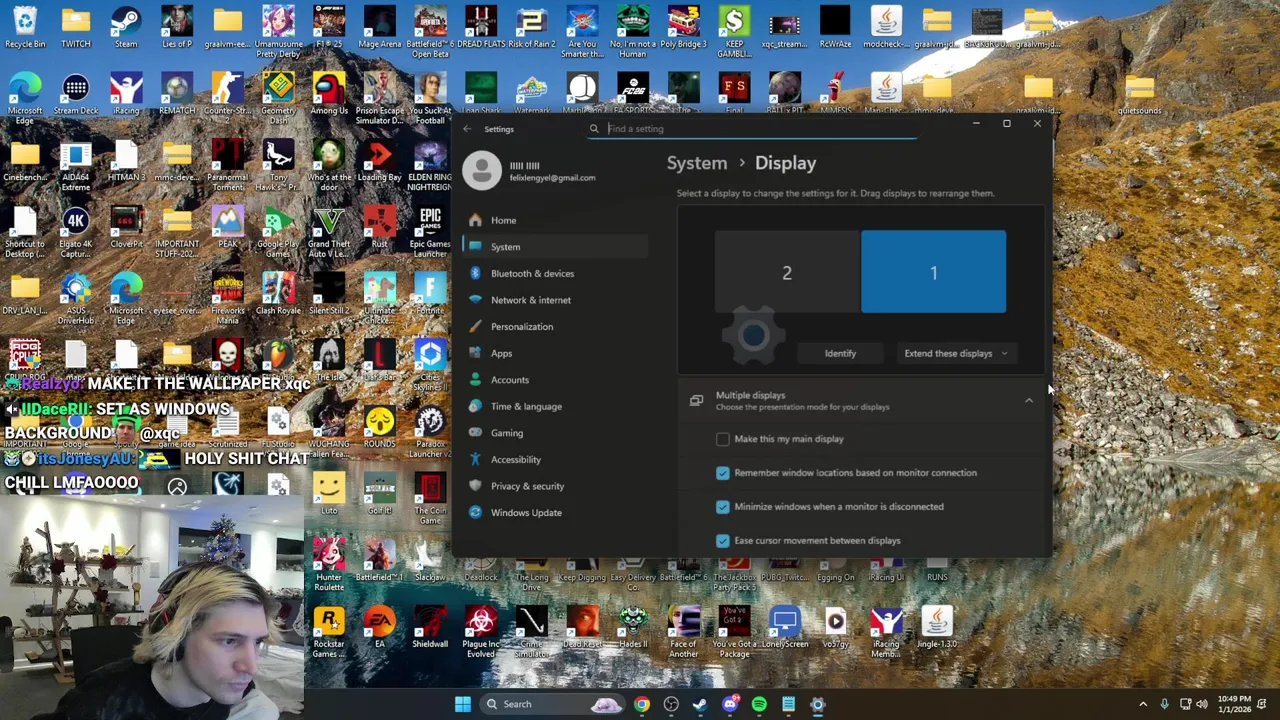The width and height of the screenshot is (1280, 720).
Task: Open Google Chrome from the taskbar
Action: [x=642, y=704]
